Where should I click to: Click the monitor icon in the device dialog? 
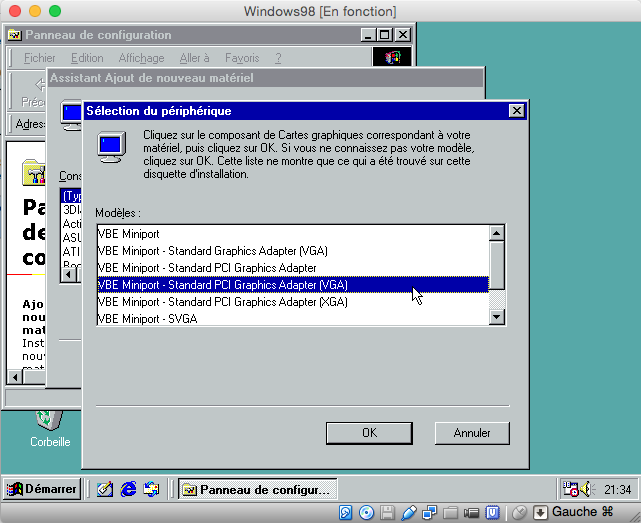pos(112,146)
